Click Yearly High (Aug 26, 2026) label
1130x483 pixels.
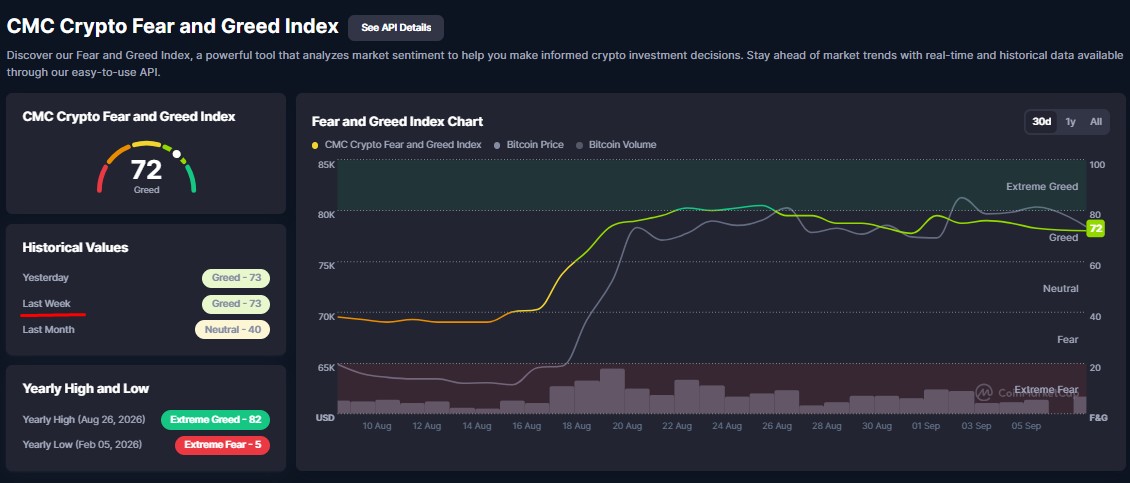click(84, 420)
